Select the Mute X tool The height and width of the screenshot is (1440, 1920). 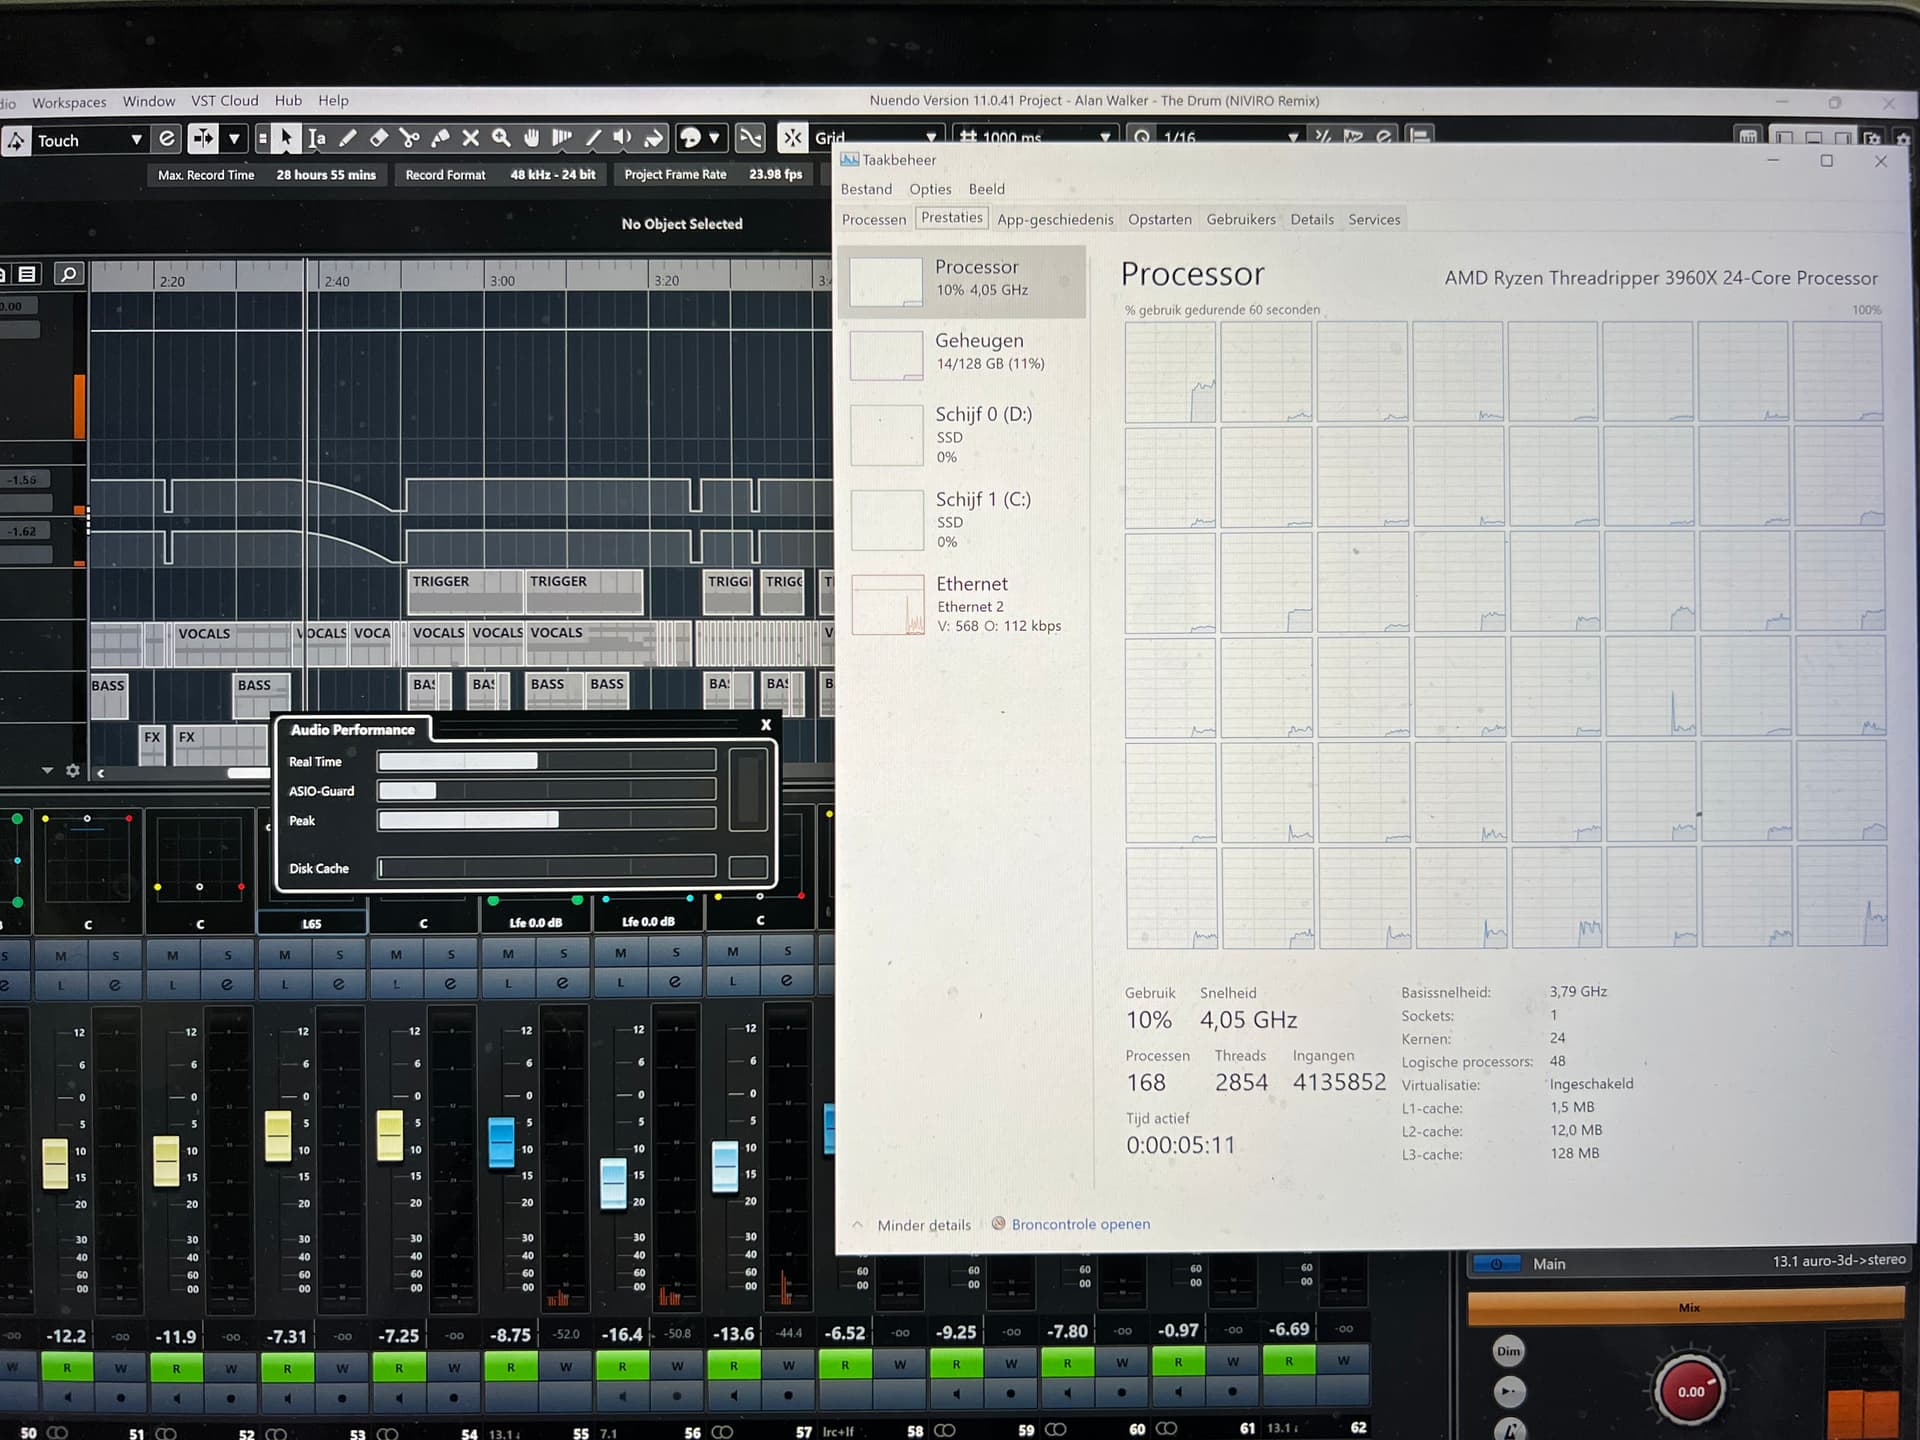click(x=470, y=138)
